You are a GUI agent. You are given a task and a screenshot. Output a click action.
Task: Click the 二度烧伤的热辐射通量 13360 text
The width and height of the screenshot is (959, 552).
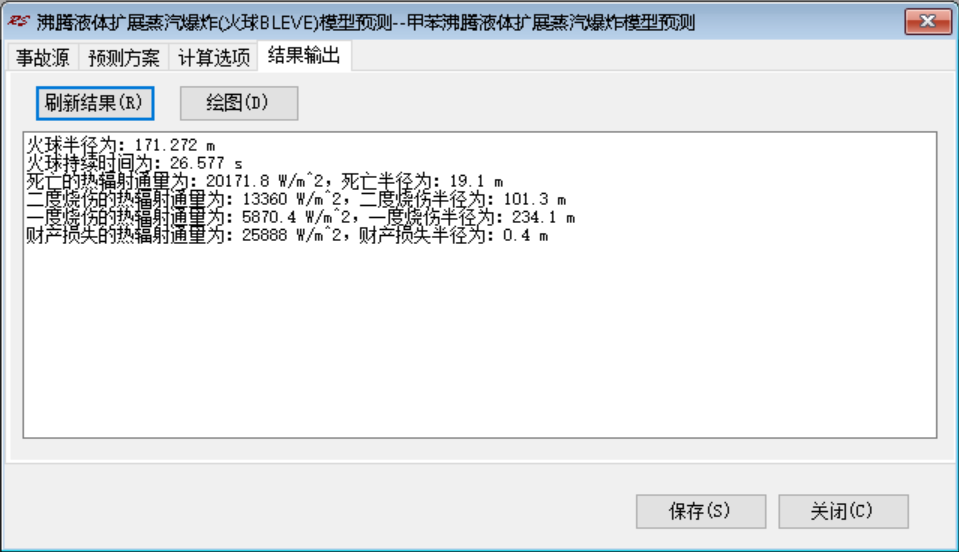point(157,199)
